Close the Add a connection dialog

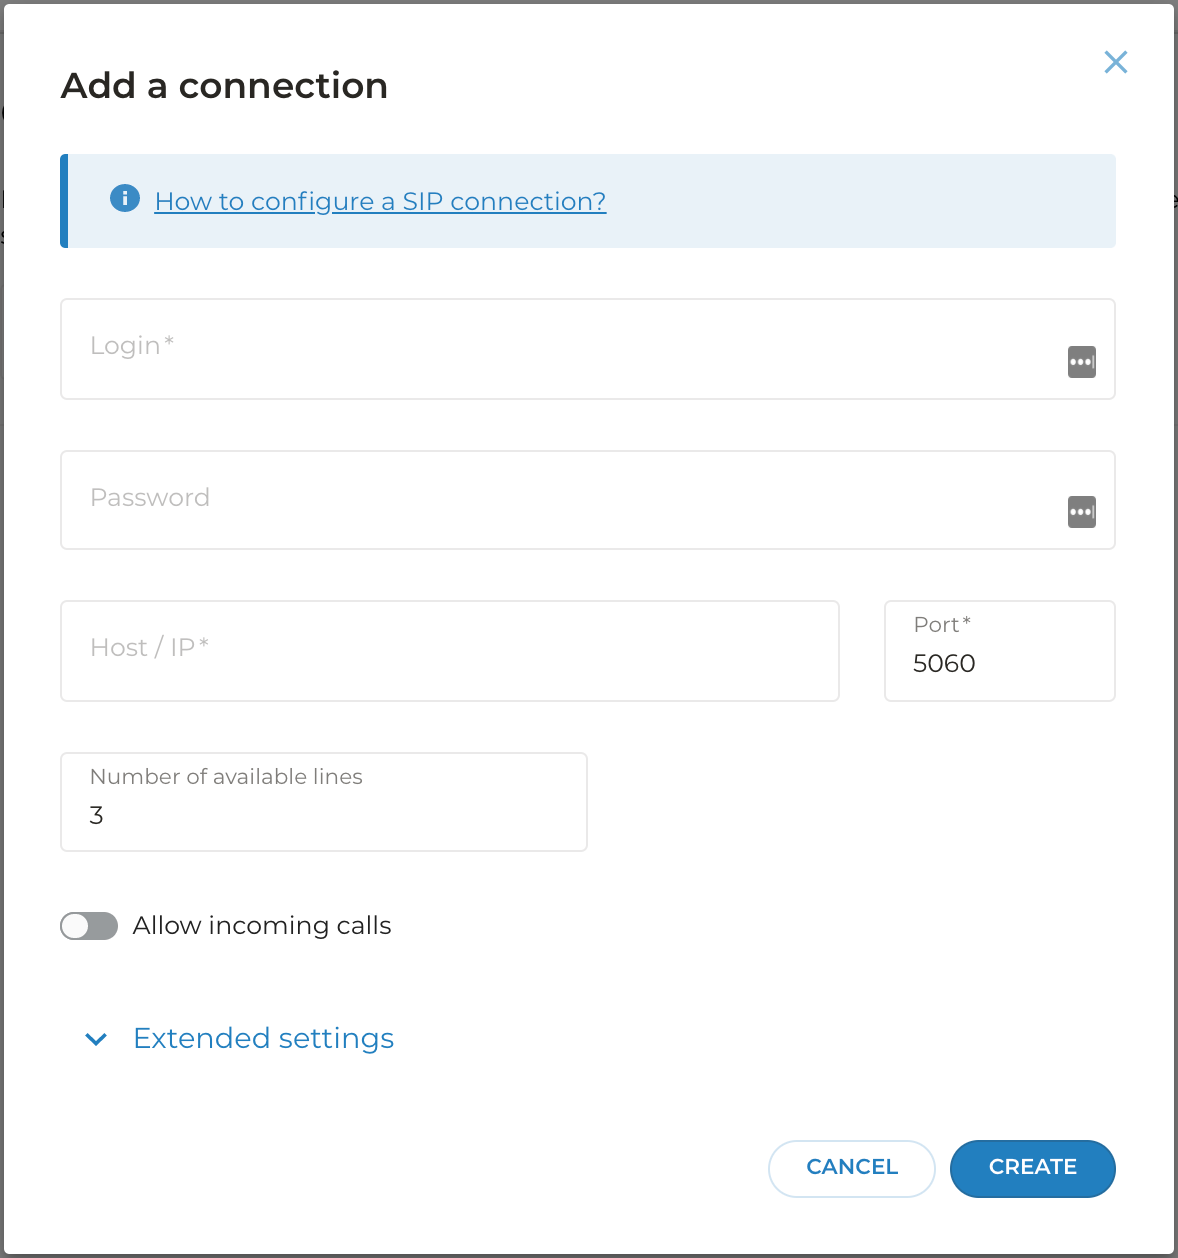click(1115, 62)
